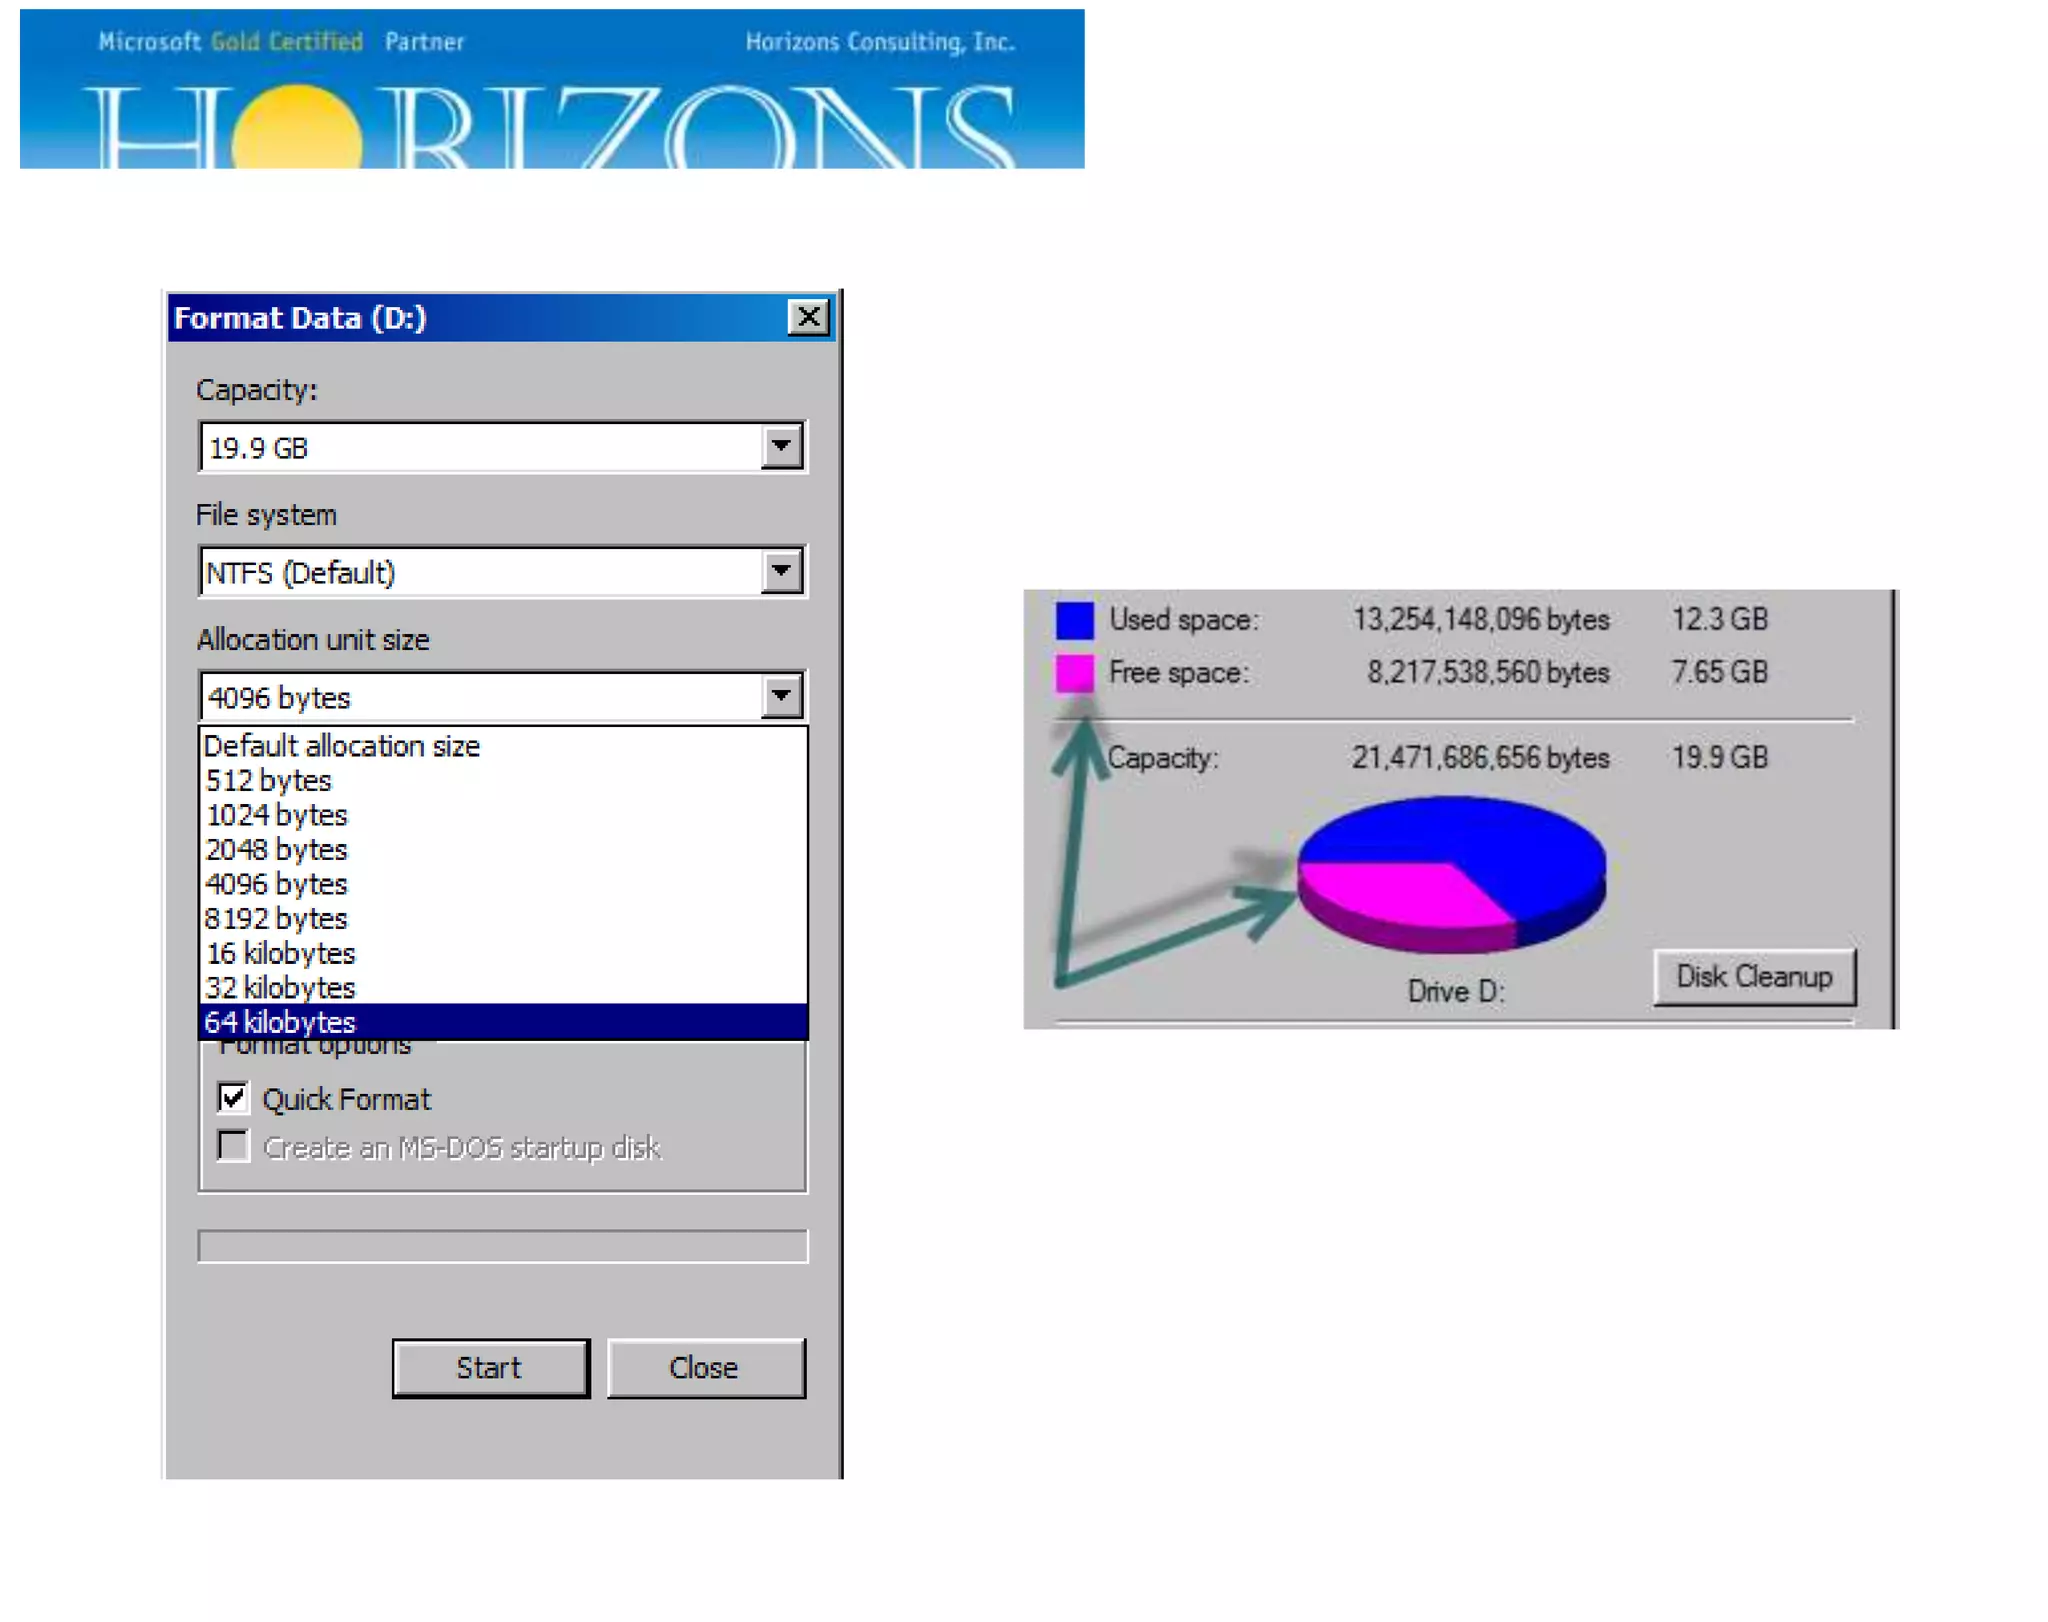Choose 512 bytes allocation size
The height and width of the screenshot is (1622, 2048).
(x=268, y=781)
